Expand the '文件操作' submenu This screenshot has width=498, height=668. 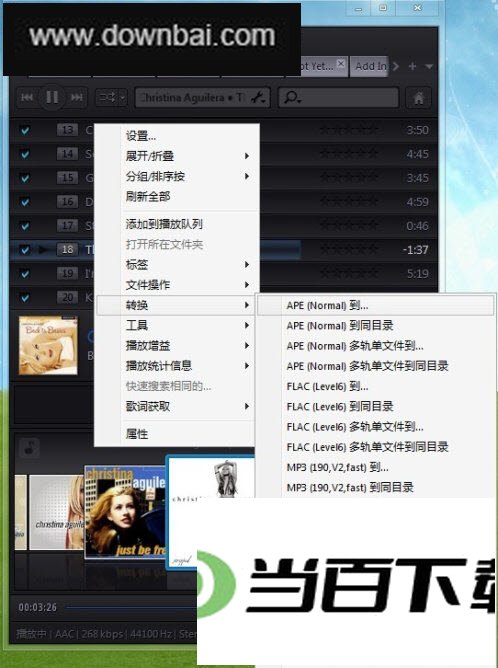[178, 285]
